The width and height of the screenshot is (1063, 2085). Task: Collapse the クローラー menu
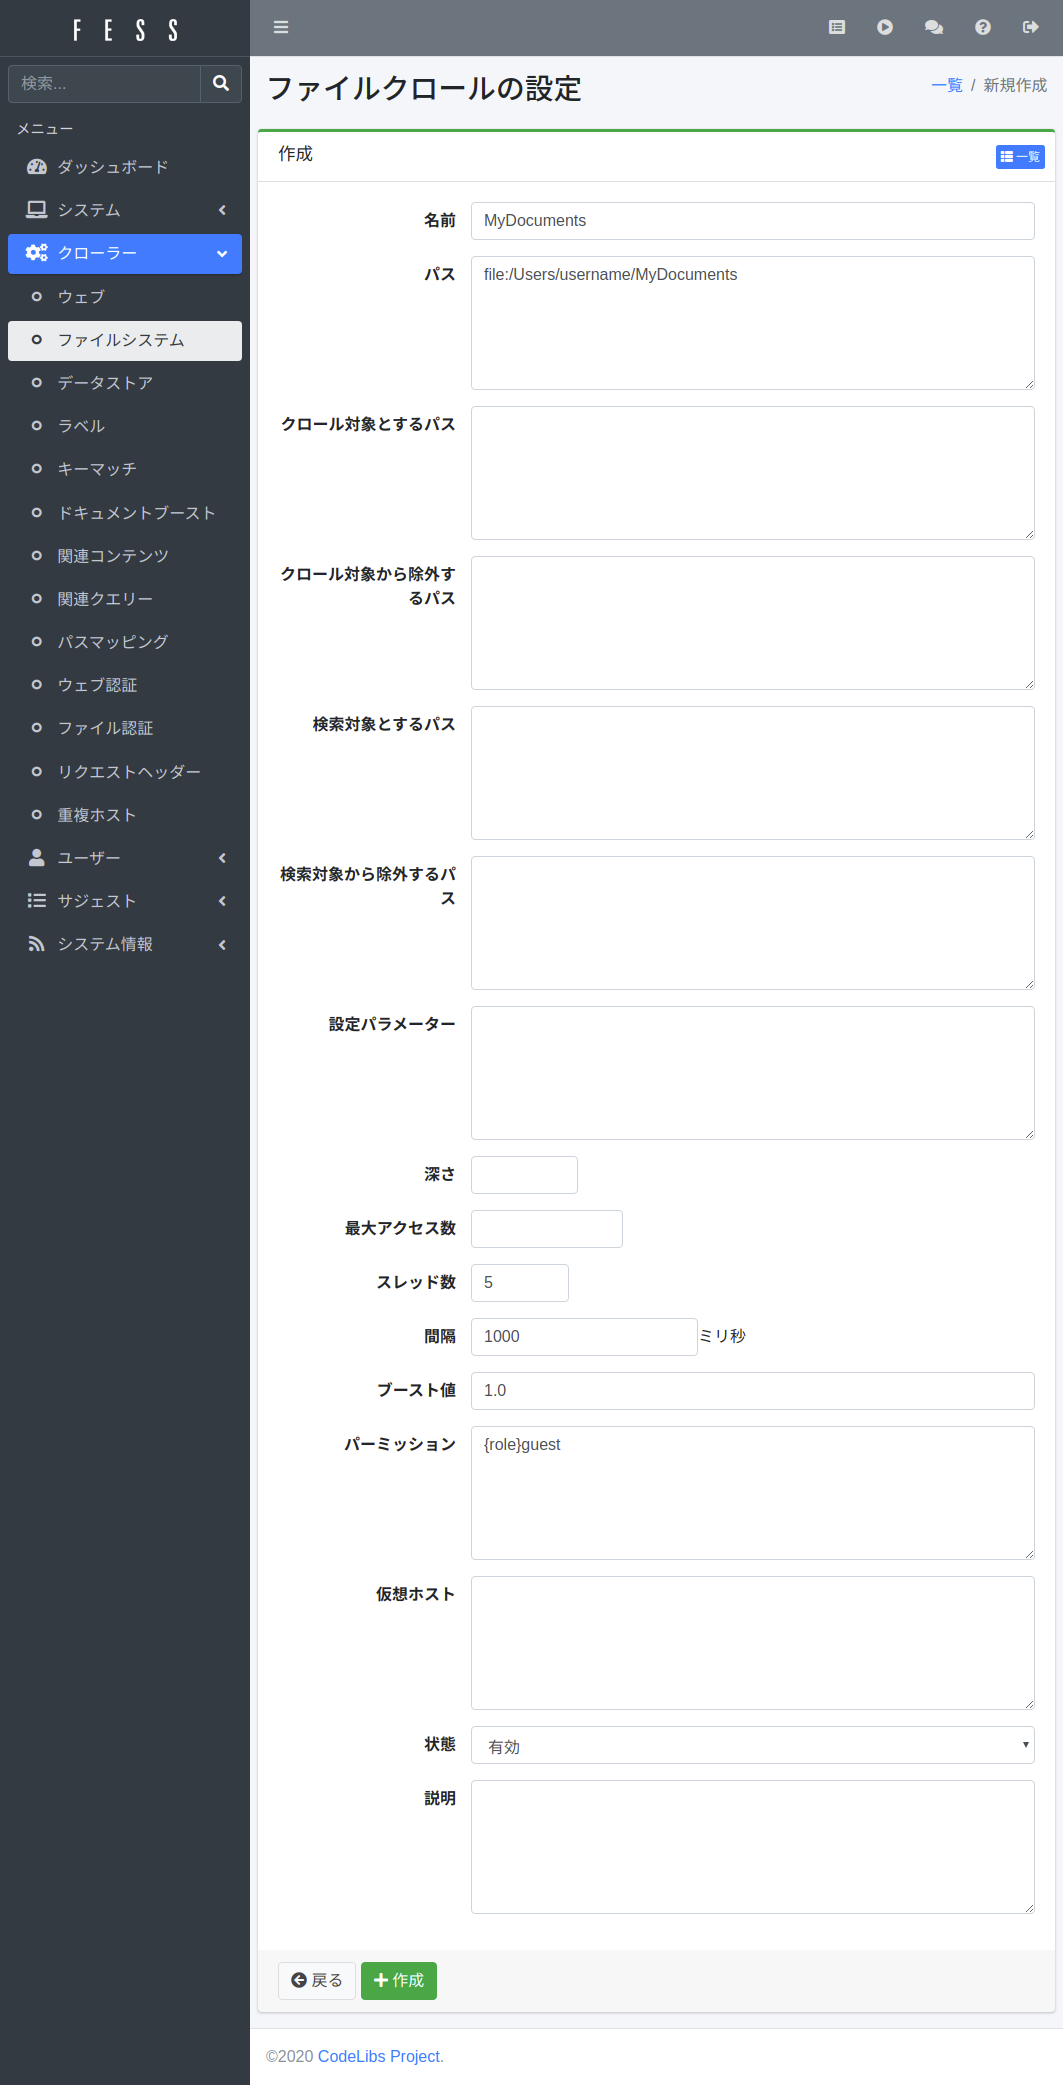125,253
